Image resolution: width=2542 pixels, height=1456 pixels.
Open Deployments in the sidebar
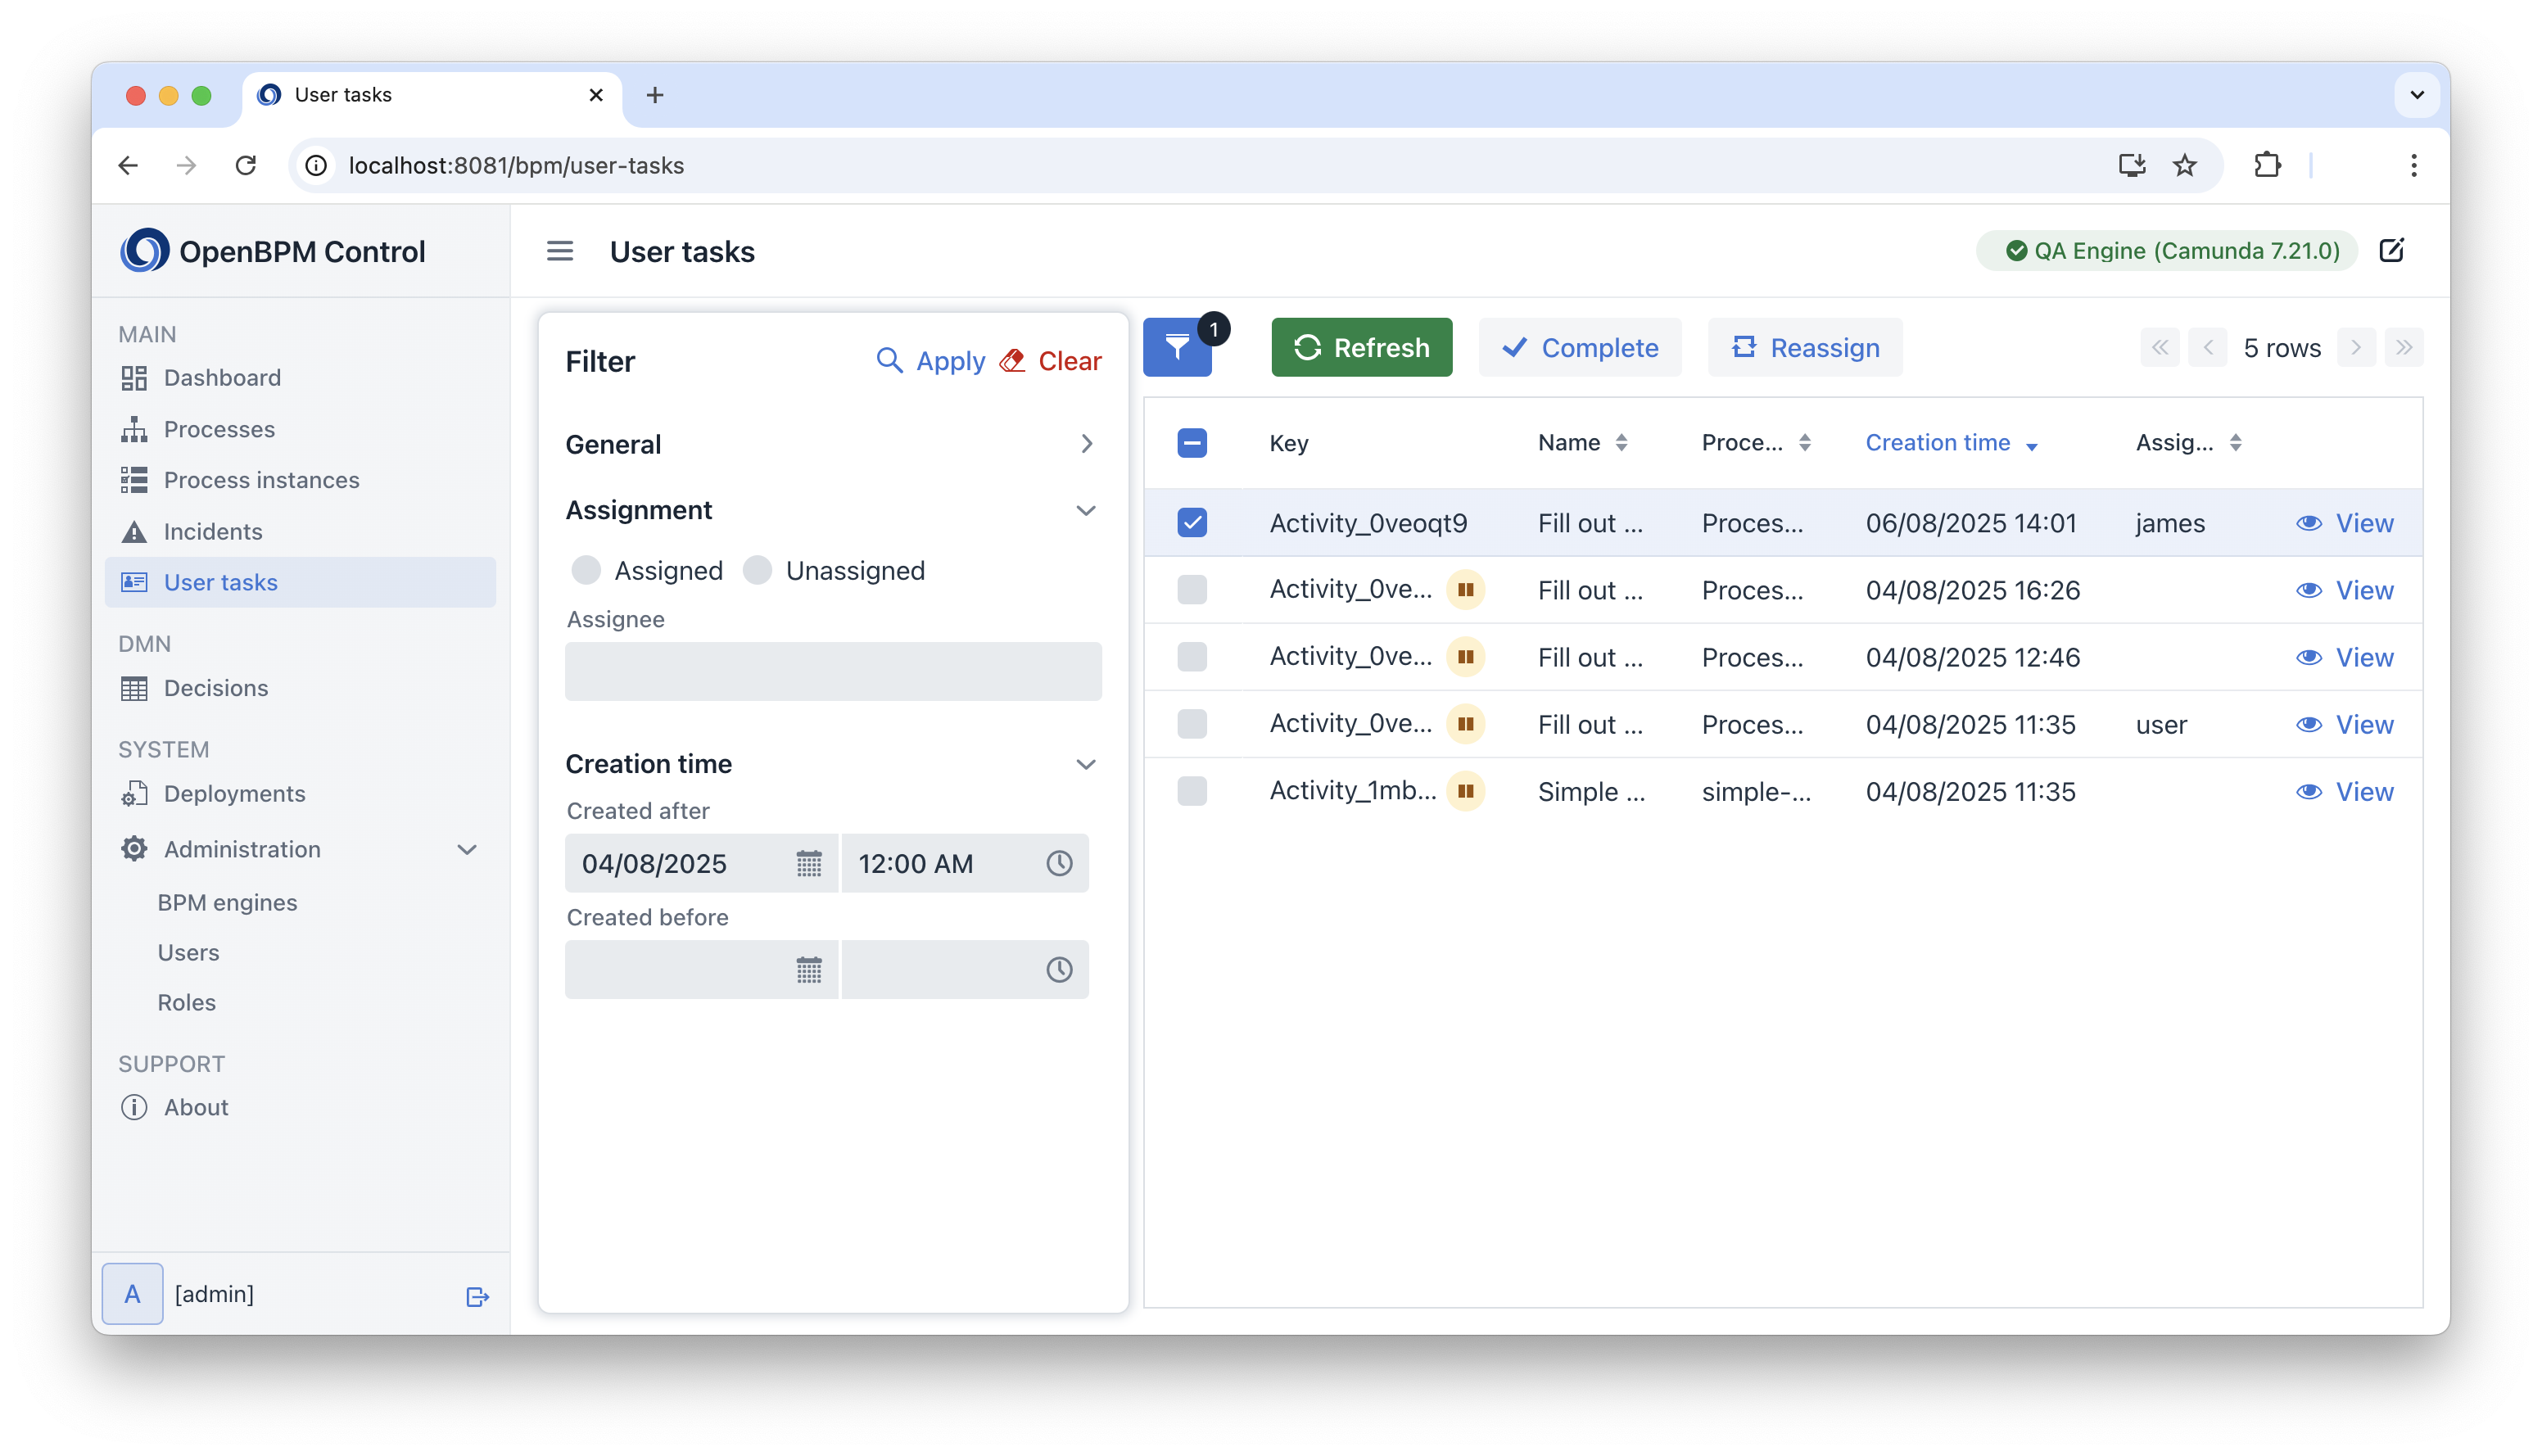click(300, 793)
